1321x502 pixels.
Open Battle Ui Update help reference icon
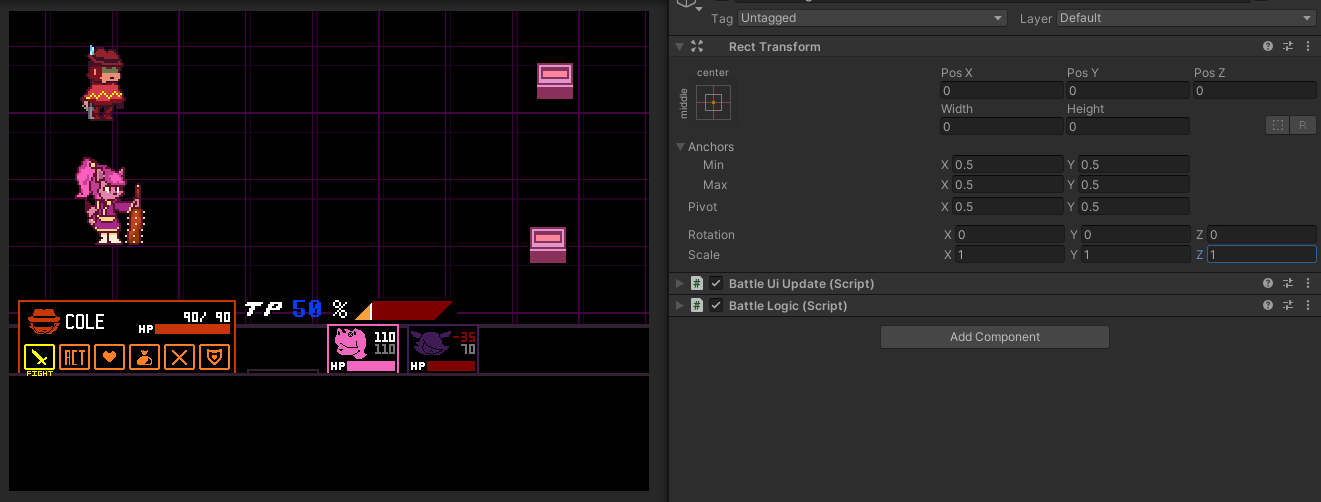[x=1268, y=284]
